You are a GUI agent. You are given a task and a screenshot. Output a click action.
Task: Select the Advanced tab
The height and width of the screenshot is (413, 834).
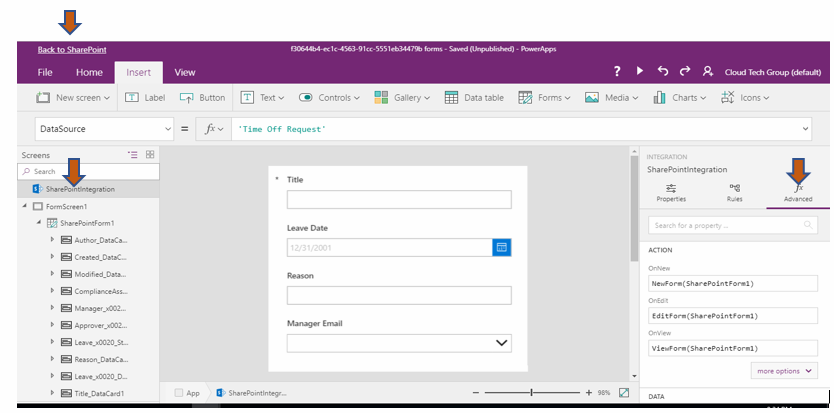coord(798,193)
